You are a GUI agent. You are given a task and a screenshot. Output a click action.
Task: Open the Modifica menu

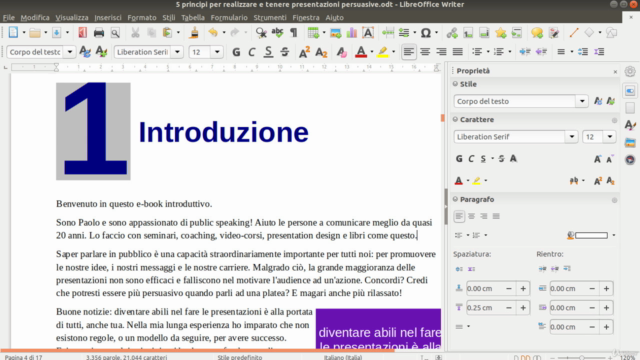(x=35, y=18)
